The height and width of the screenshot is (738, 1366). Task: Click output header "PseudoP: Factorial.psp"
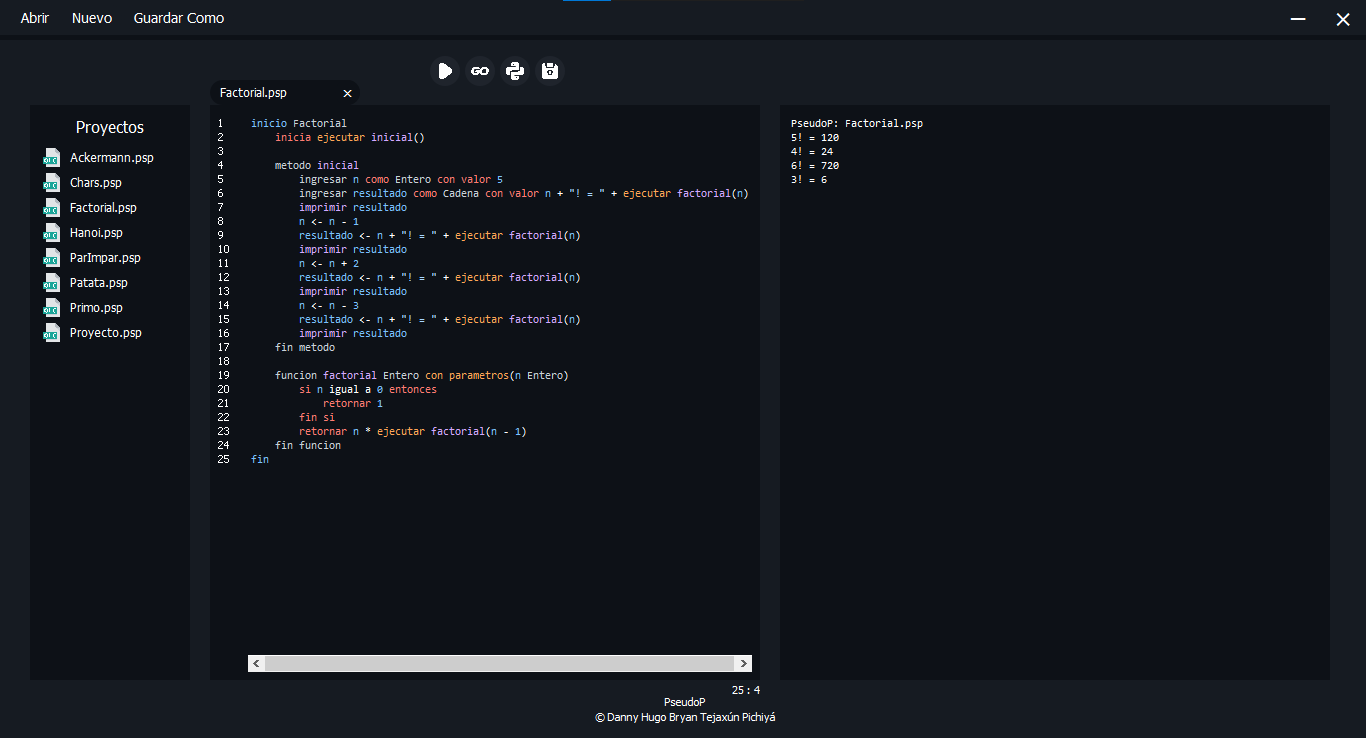[x=857, y=123]
